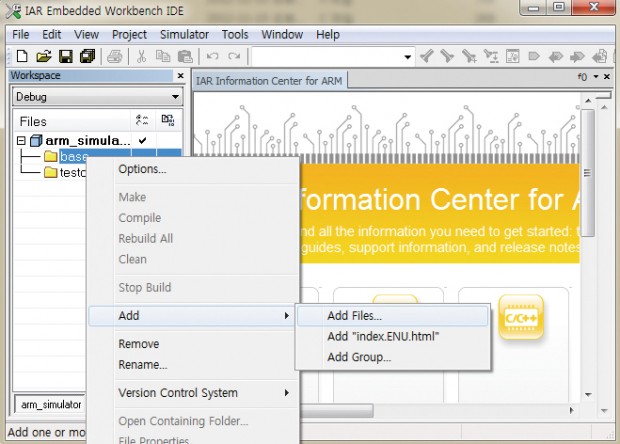This screenshot has height=444, width=620.
Task: Select the arm_simula project node
Action: 88,141
